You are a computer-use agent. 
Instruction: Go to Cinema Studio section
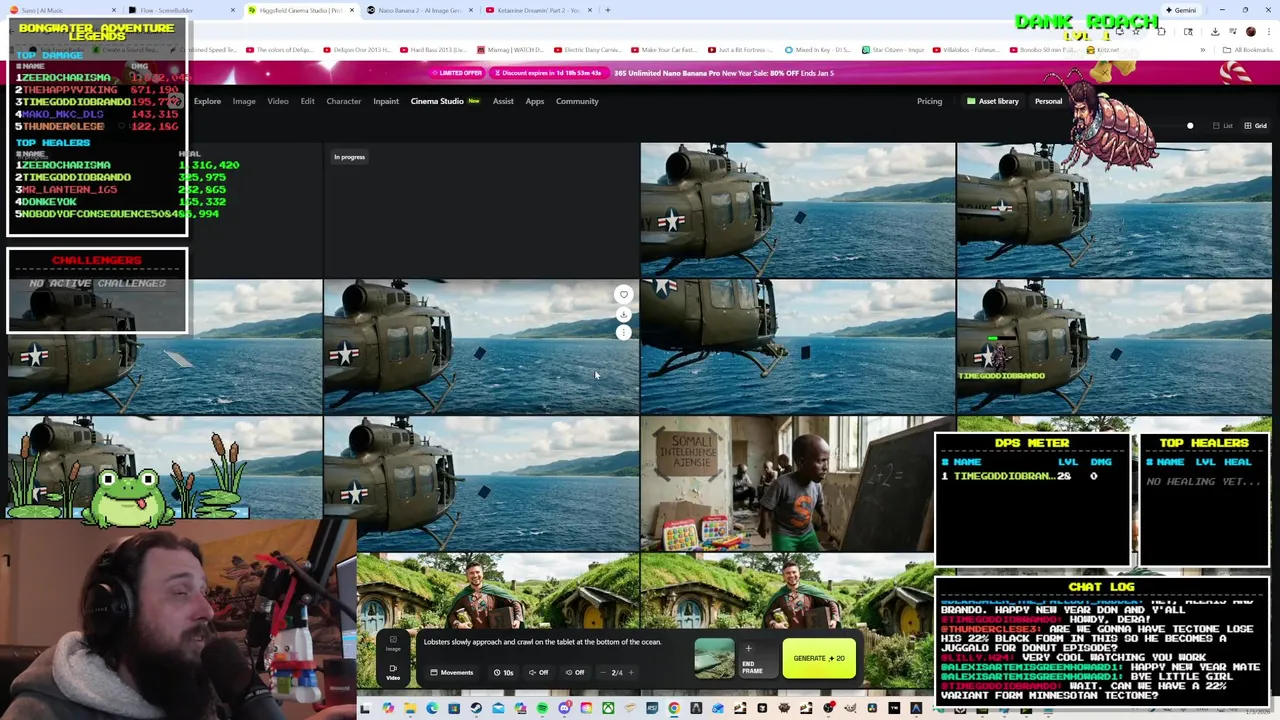click(437, 101)
